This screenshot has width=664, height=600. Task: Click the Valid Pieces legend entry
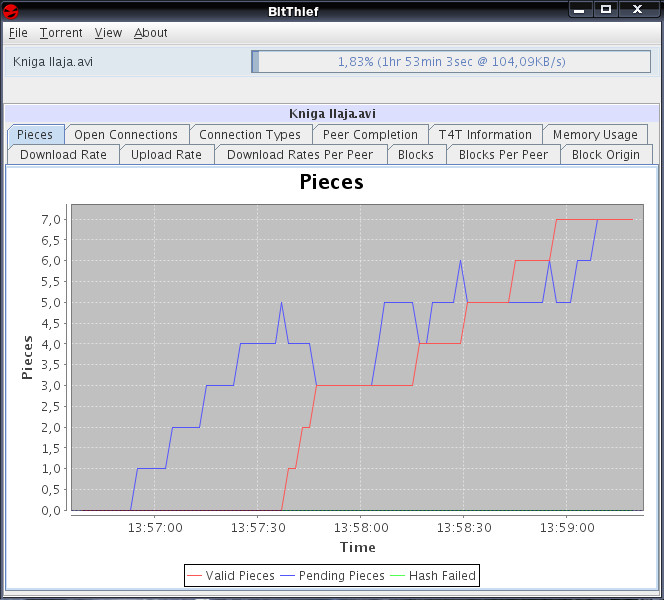[x=231, y=575]
